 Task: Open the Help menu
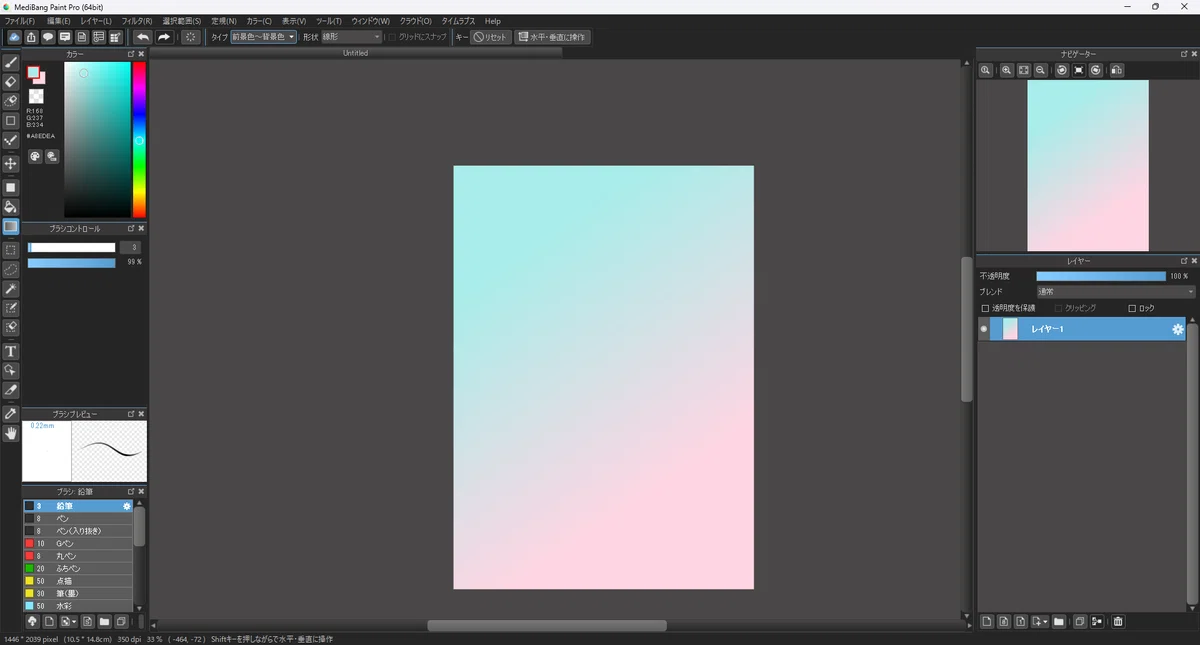(492, 21)
